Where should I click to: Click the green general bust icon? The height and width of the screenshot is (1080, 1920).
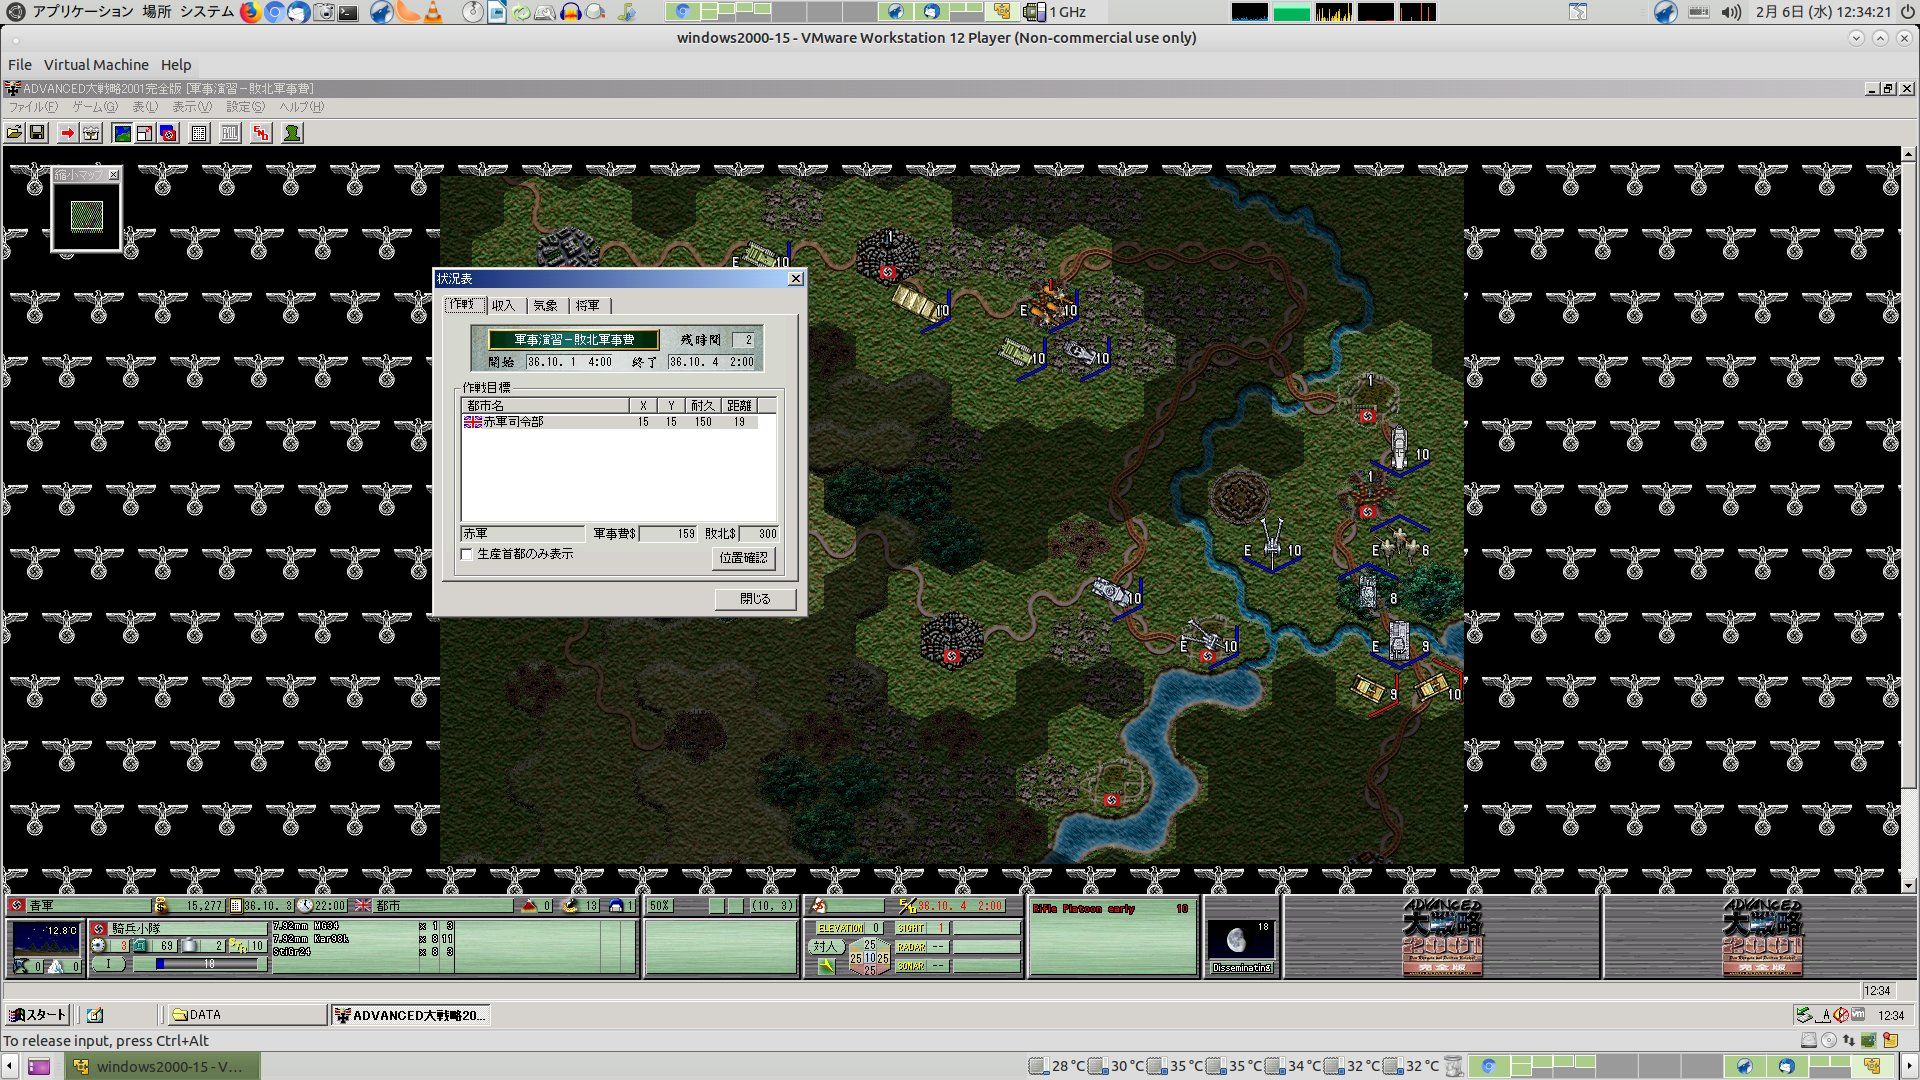pos(292,133)
